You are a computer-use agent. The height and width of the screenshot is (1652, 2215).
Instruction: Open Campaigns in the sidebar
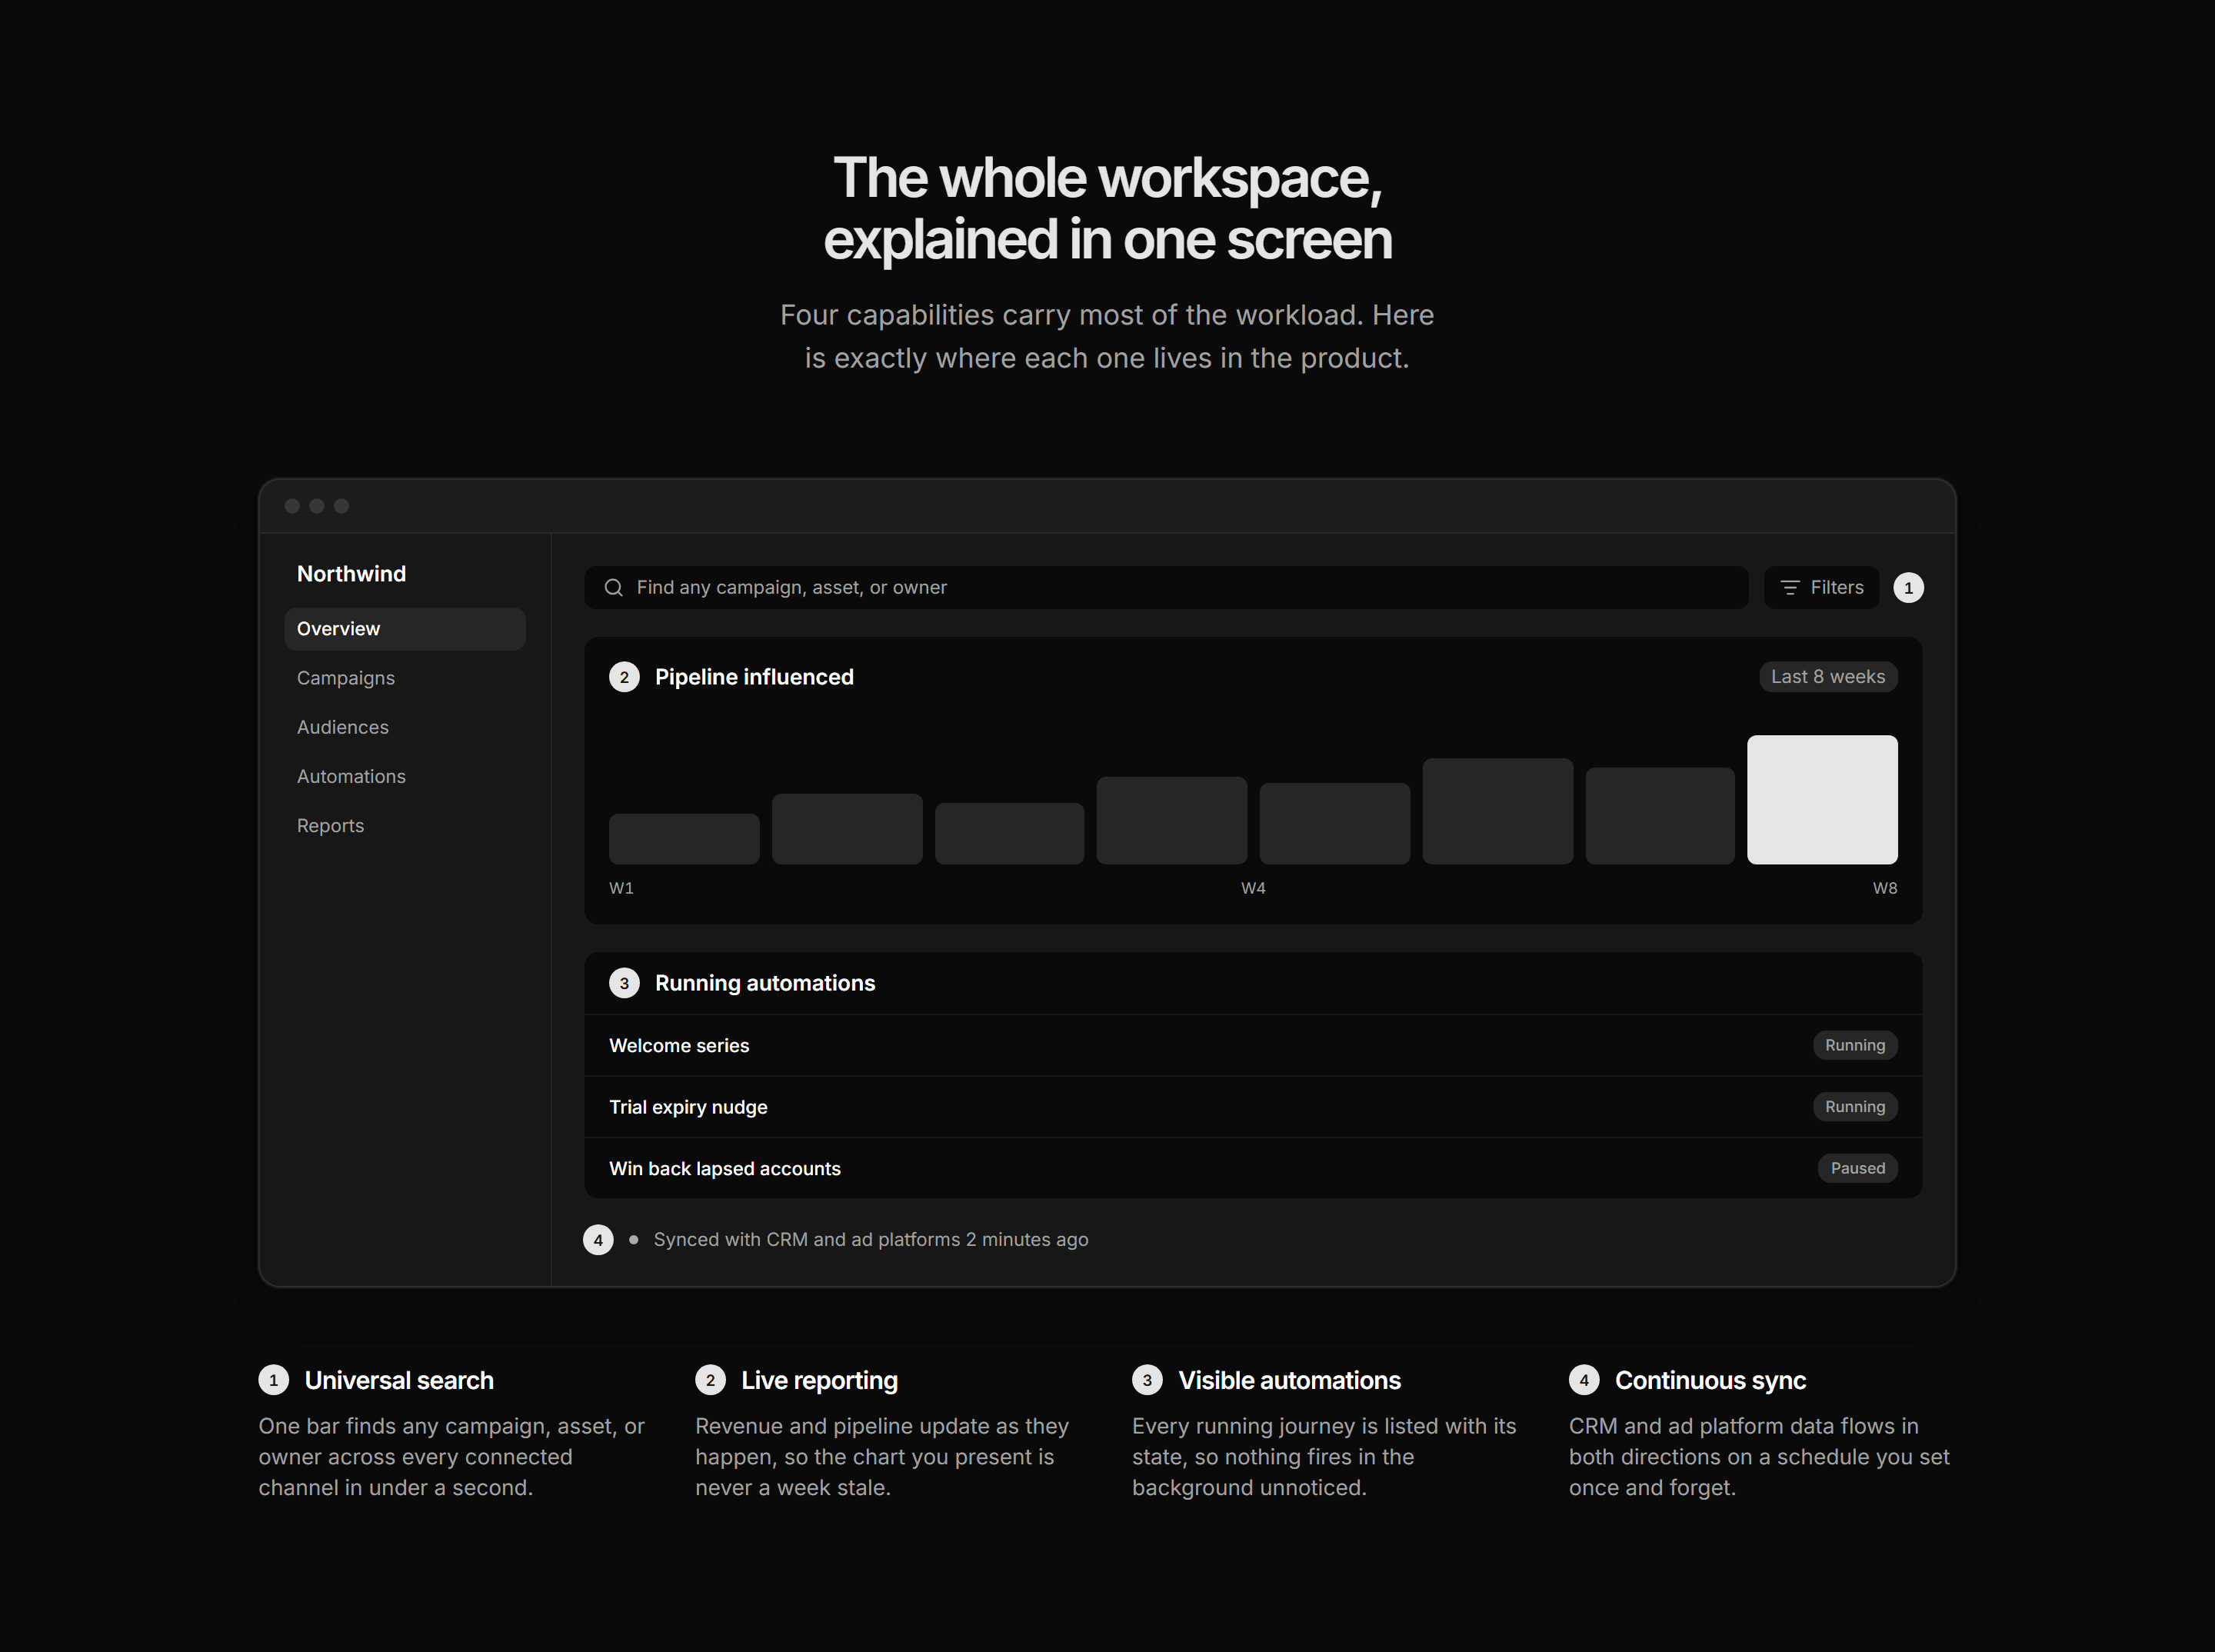tap(405, 678)
